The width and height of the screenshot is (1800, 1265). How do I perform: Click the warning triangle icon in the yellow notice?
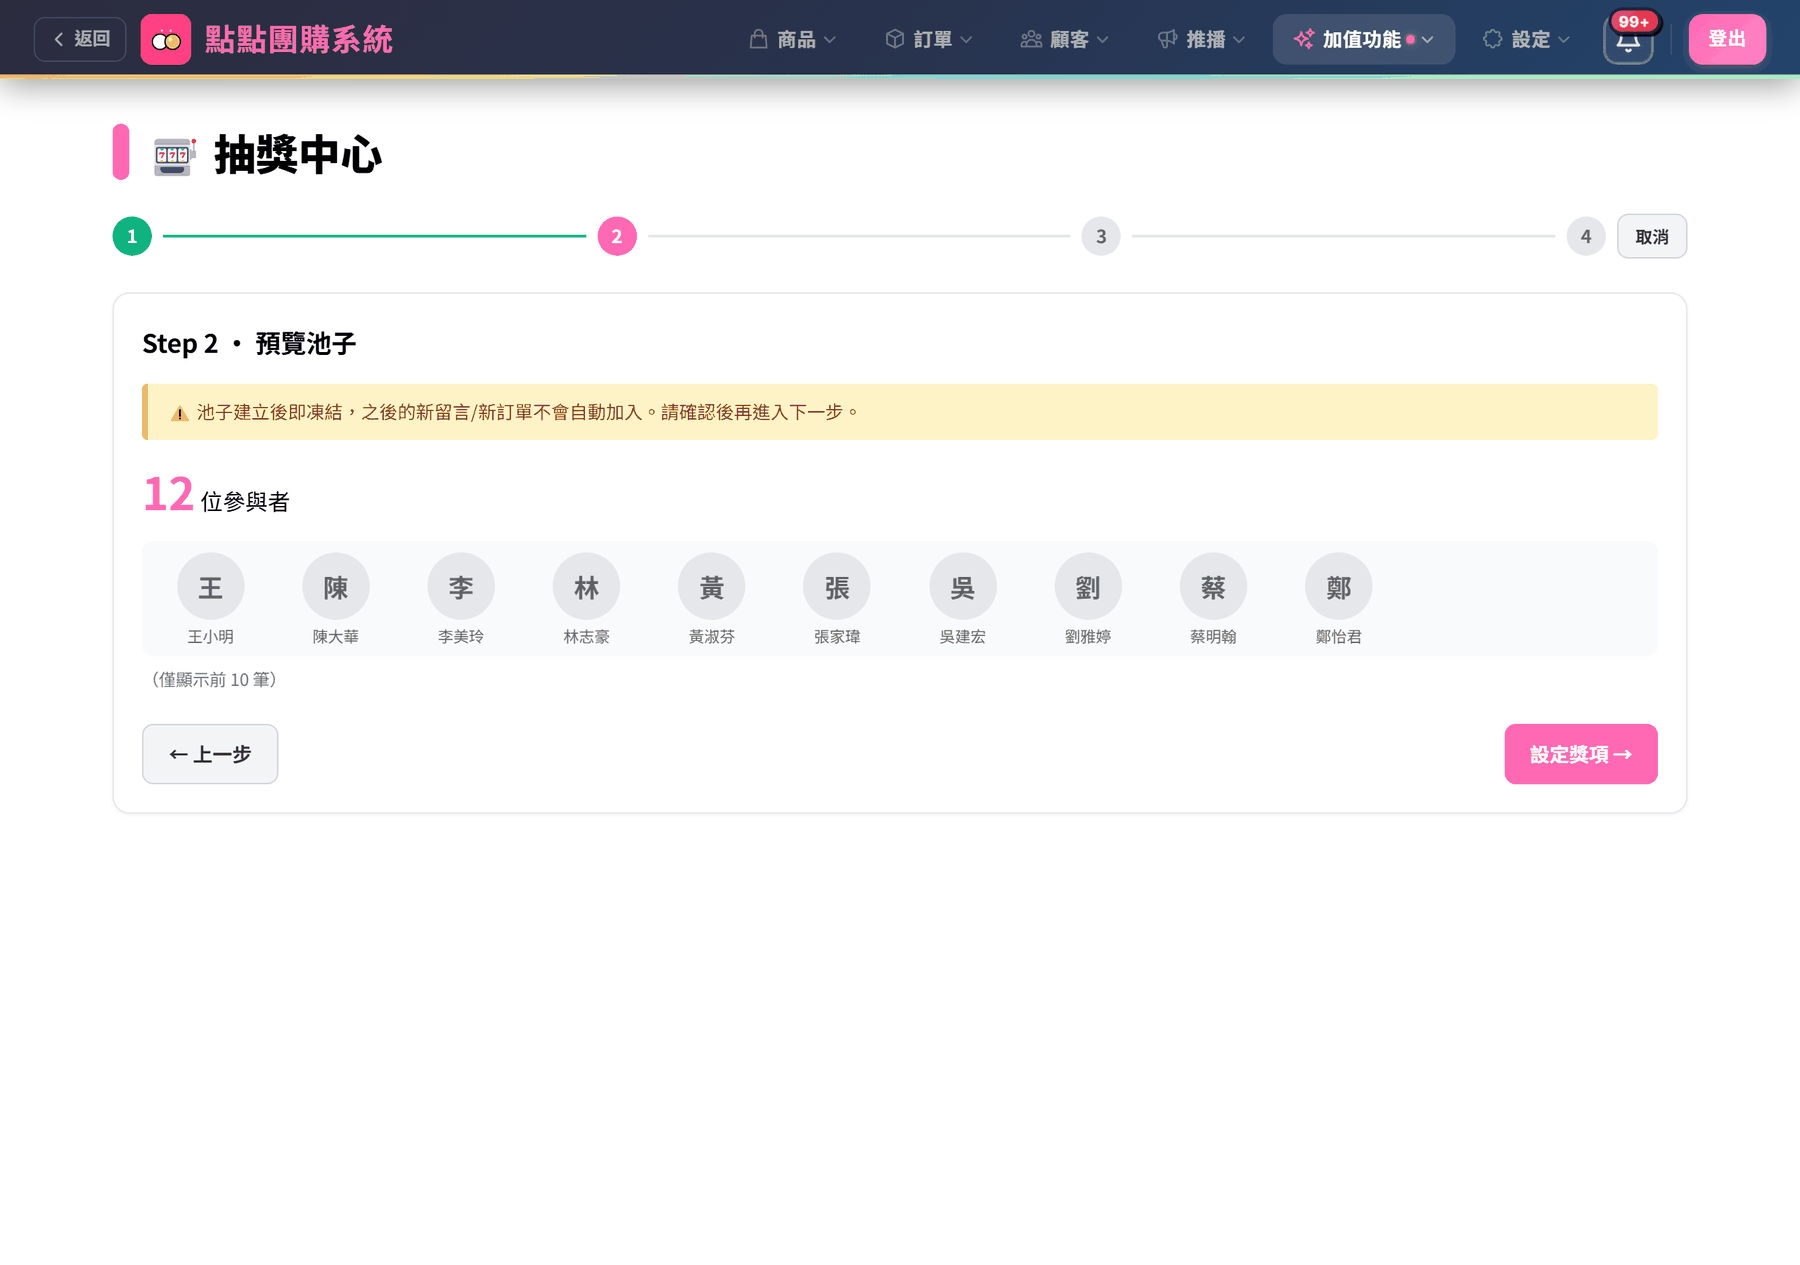180,413
